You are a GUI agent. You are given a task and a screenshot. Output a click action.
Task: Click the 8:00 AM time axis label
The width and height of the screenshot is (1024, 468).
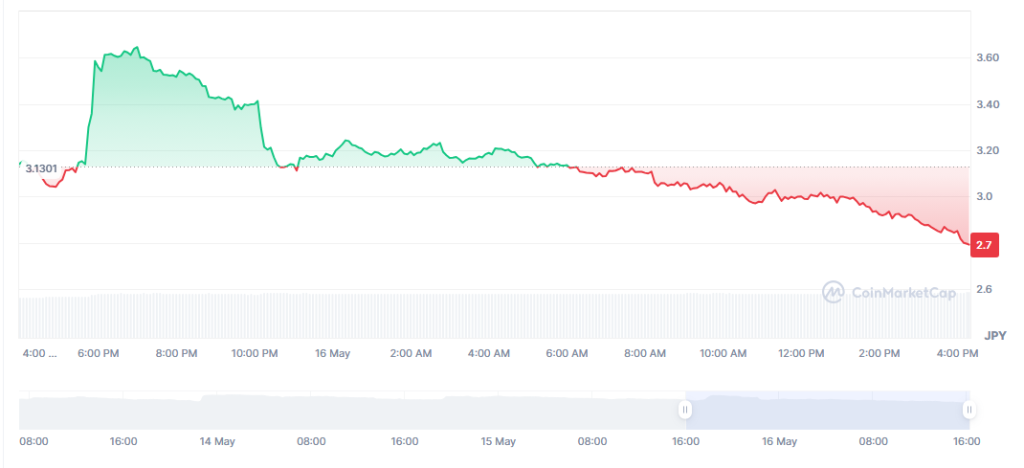click(x=645, y=354)
